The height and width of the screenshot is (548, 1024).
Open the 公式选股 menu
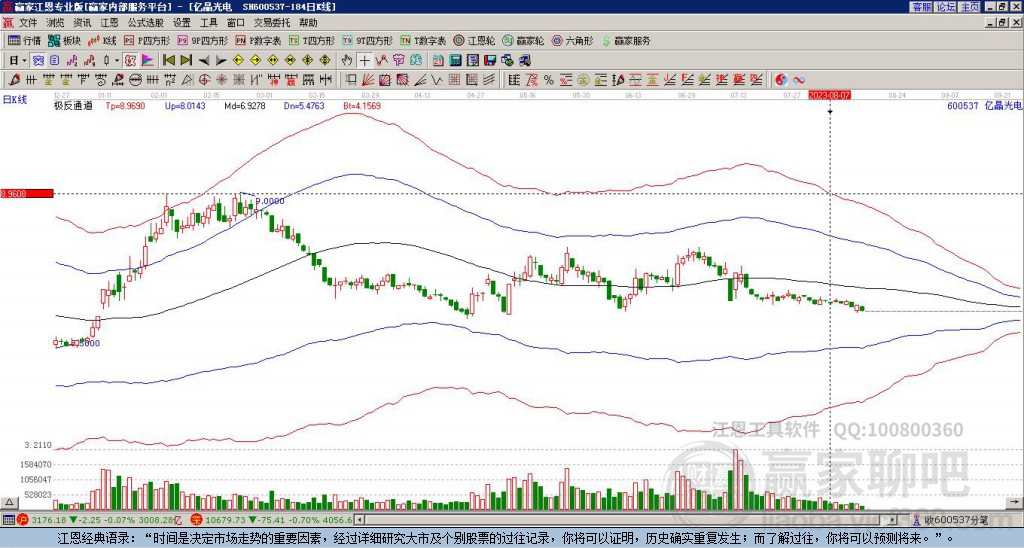coord(146,23)
